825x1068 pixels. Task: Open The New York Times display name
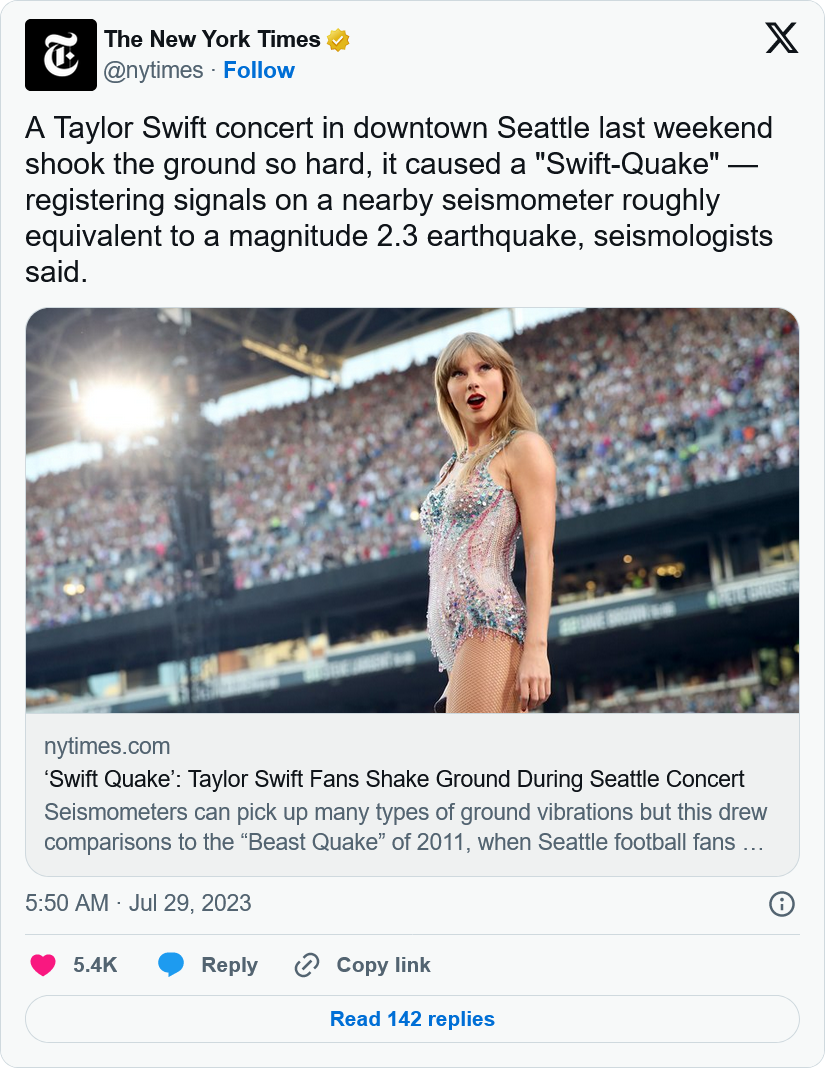[212, 40]
